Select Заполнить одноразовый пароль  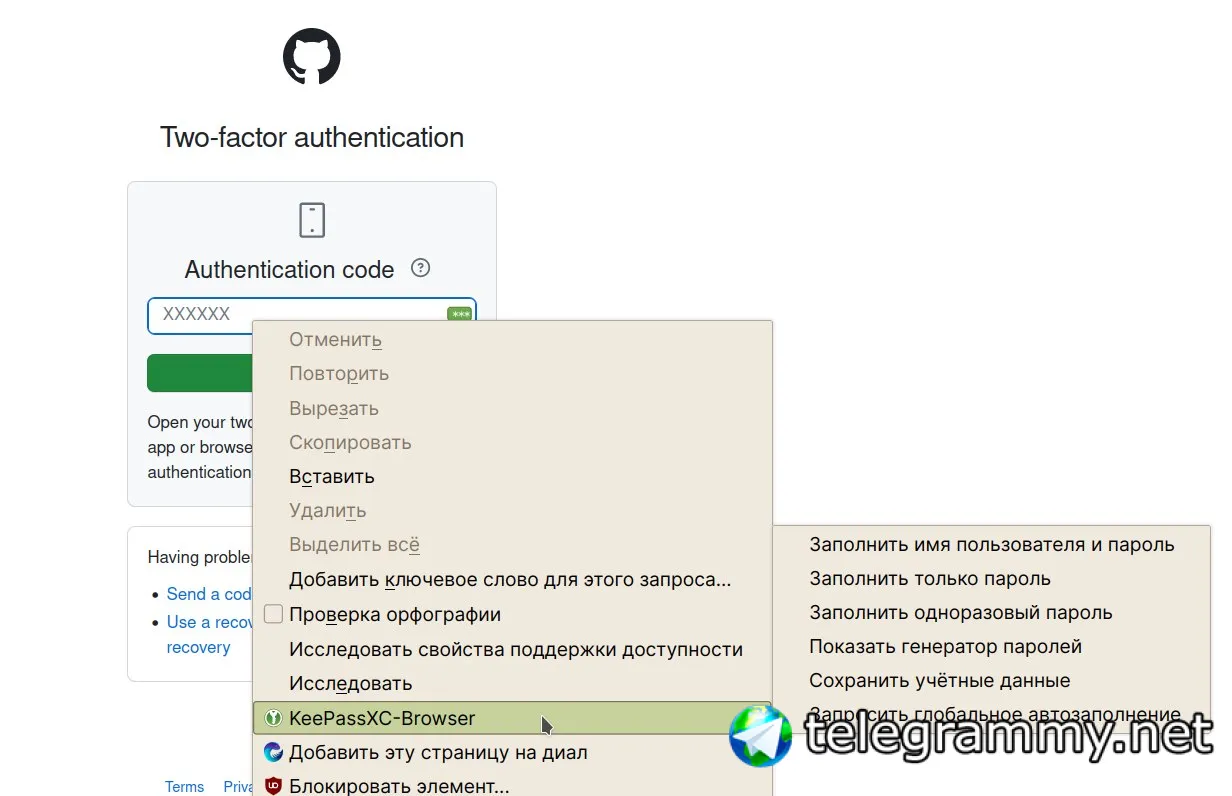(991, 613)
